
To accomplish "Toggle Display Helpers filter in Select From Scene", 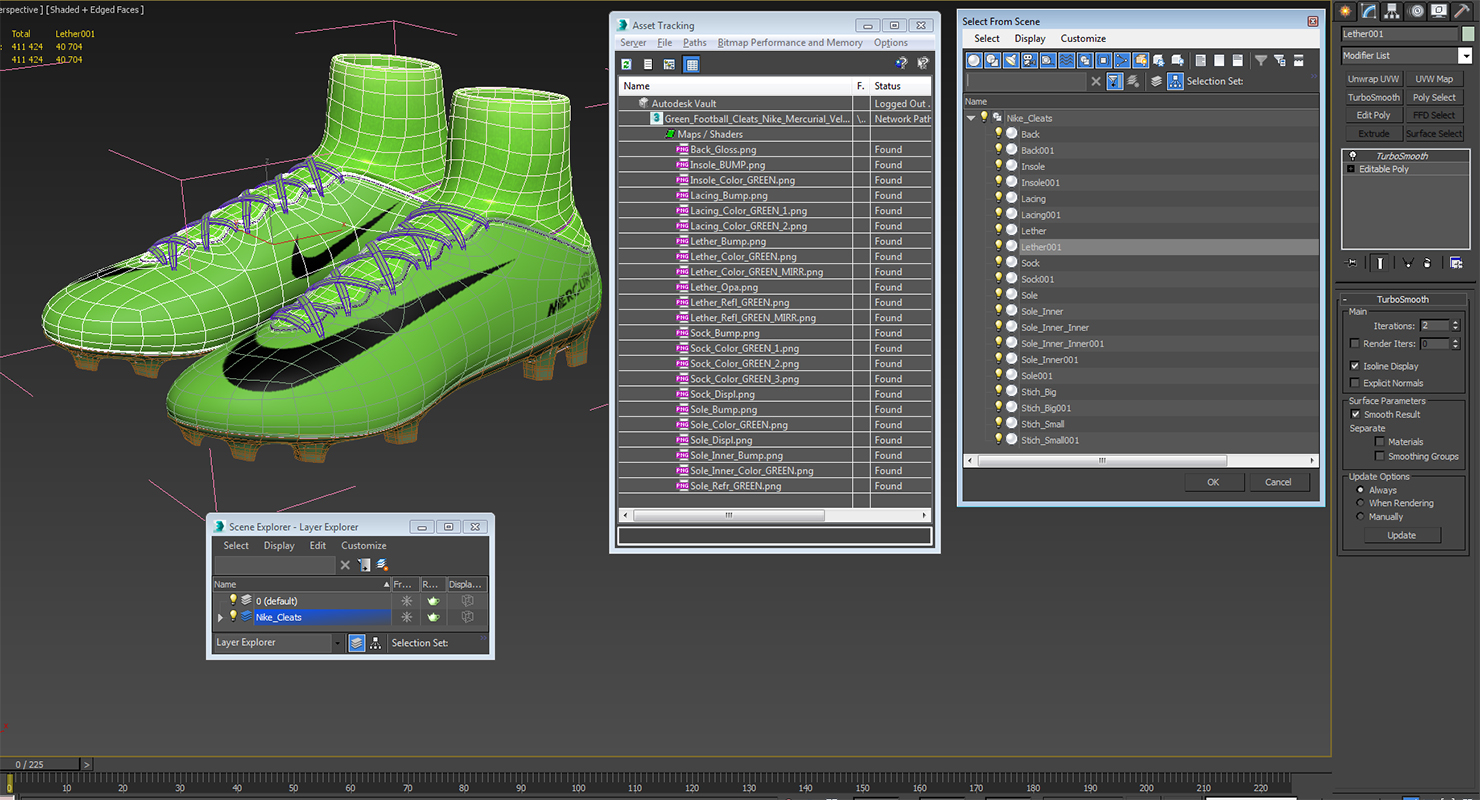I will (1047, 60).
